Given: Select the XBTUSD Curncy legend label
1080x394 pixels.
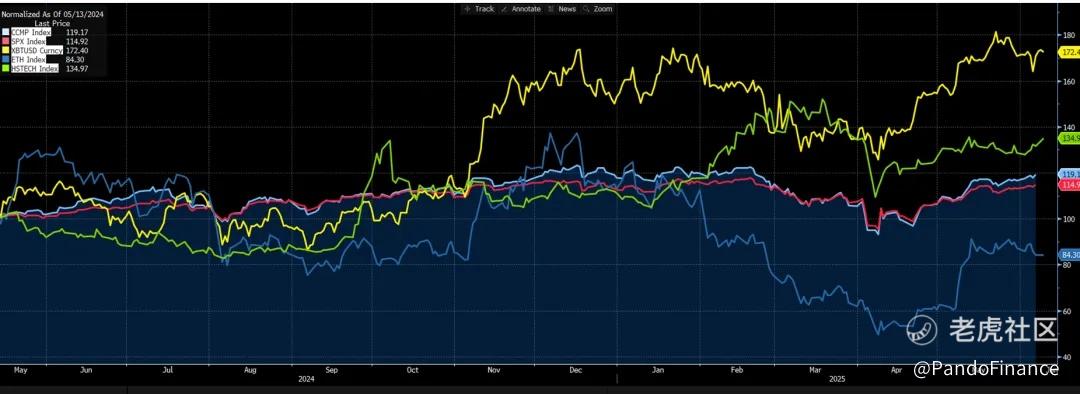Looking at the screenshot, I should 37,50.
